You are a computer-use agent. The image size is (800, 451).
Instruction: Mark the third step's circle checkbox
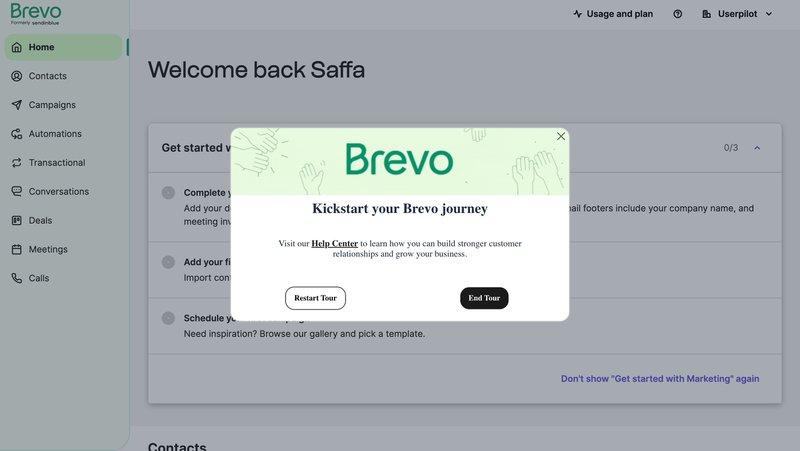click(x=168, y=318)
